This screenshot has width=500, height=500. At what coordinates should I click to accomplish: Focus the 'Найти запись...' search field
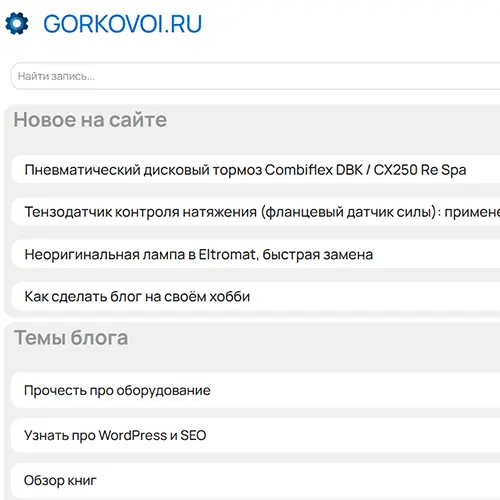coord(255,76)
